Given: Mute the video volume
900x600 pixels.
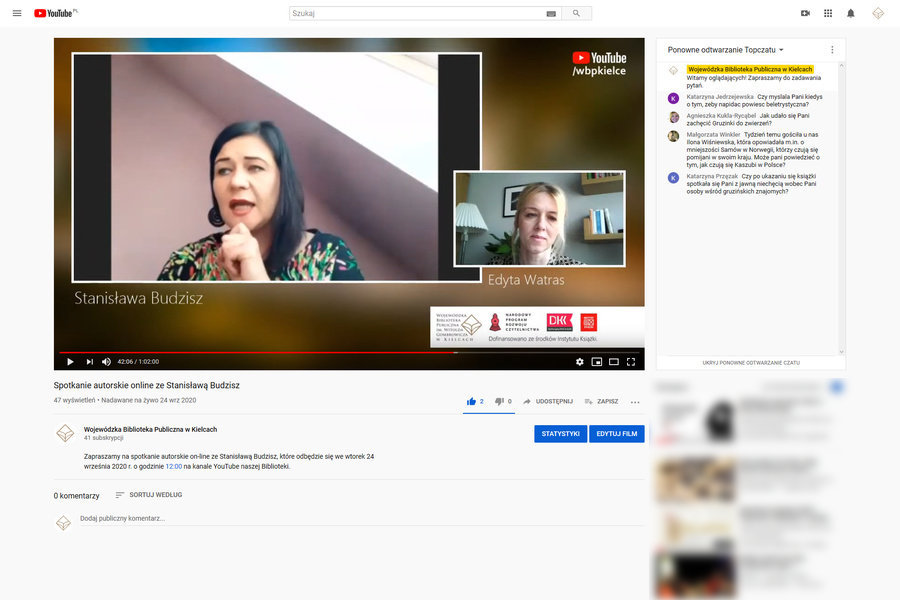Looking at the screenshot, I should (107, 361).
